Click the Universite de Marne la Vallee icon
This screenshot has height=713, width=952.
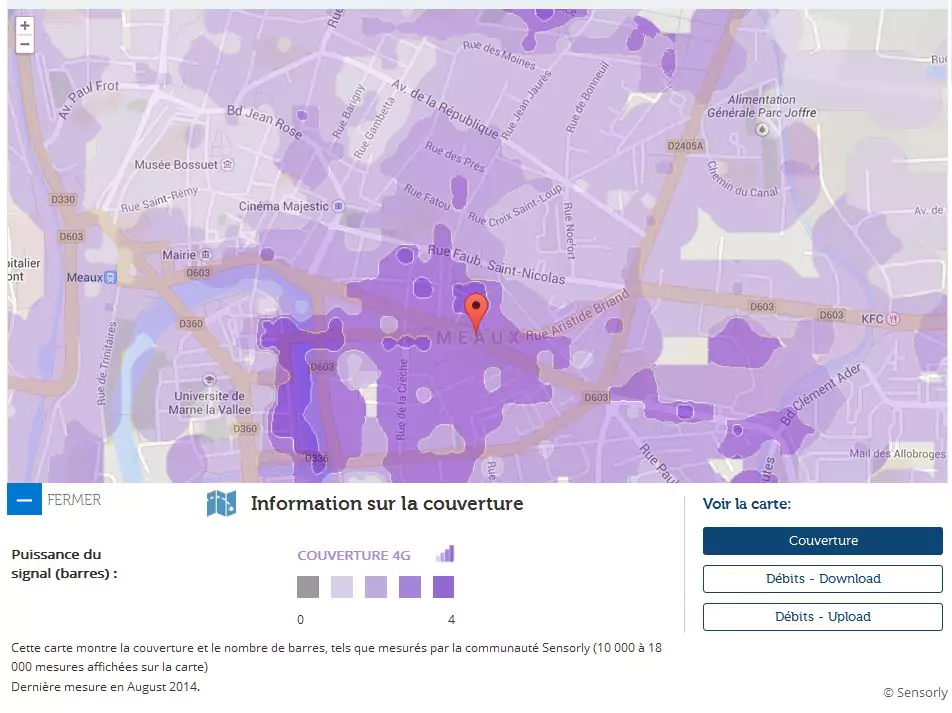pyautogui.click(x=208, y=380)
